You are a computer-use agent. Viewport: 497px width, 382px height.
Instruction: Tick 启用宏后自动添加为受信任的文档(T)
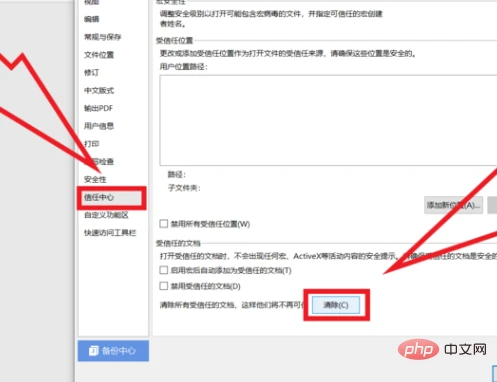click(164, 270)
